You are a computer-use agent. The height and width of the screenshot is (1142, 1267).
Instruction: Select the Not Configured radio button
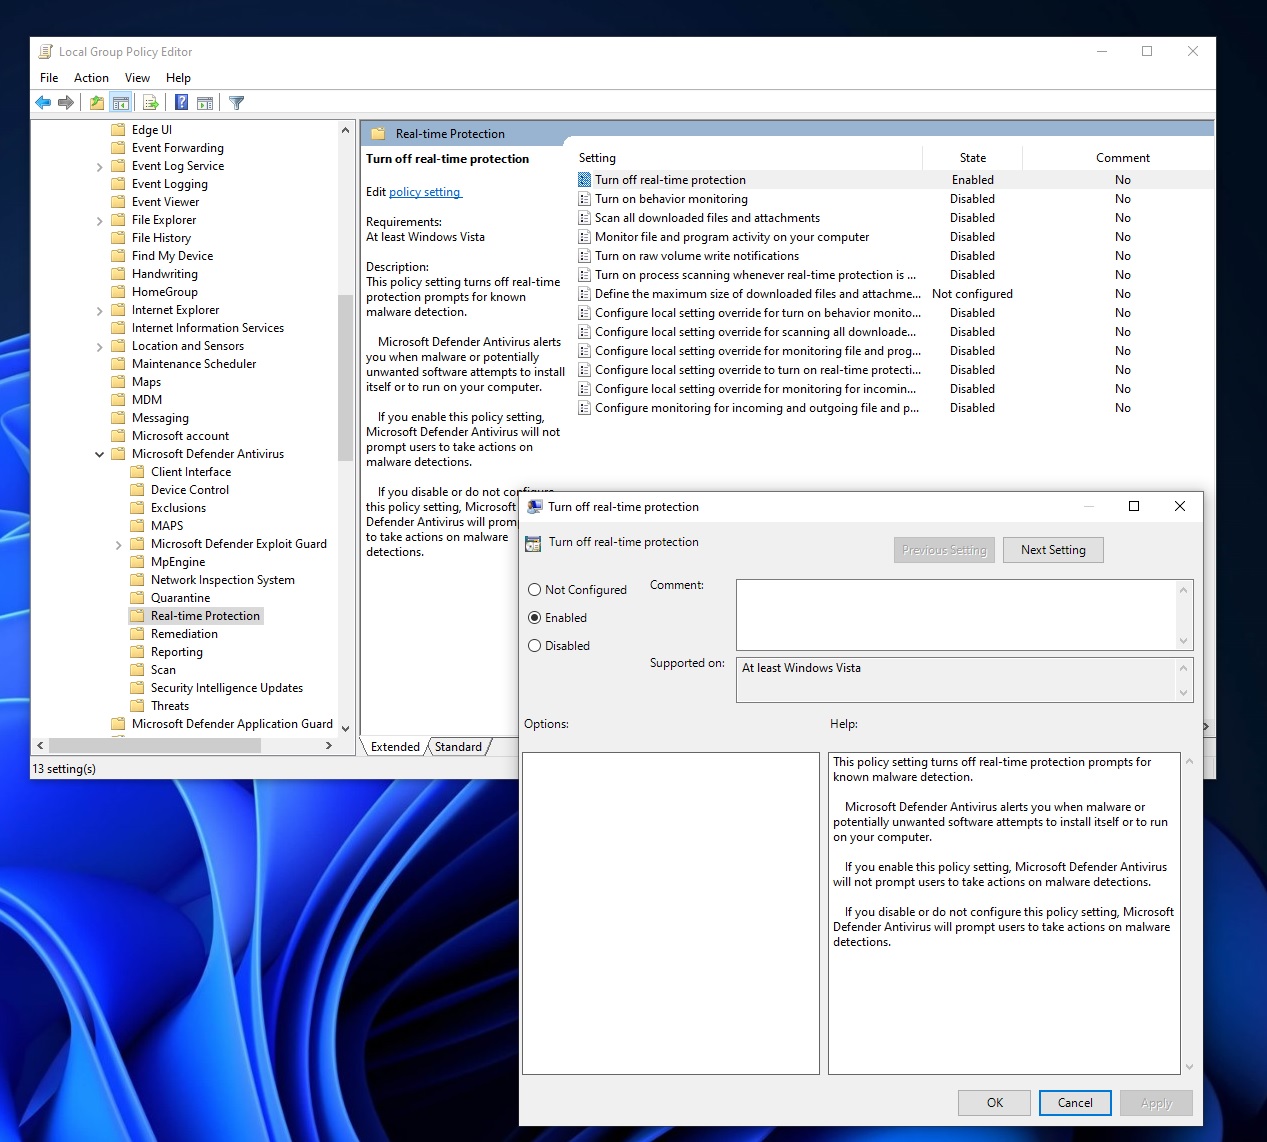[x=534, y=590]
